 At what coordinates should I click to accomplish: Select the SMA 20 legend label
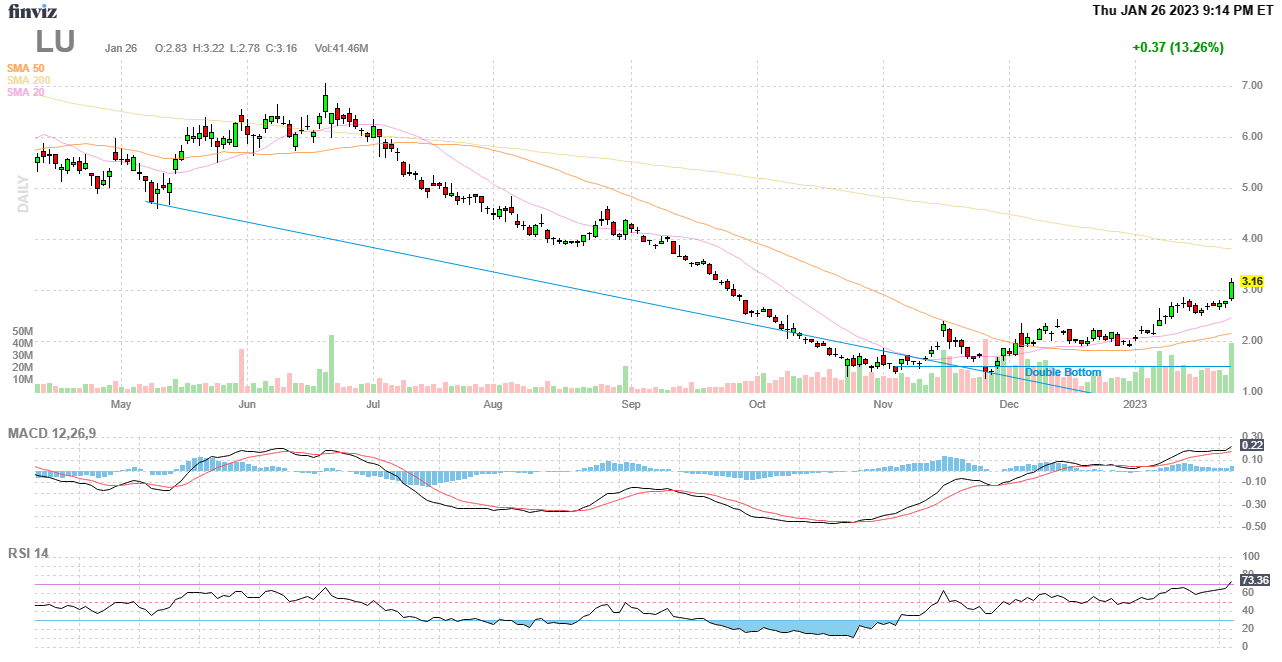25,92
